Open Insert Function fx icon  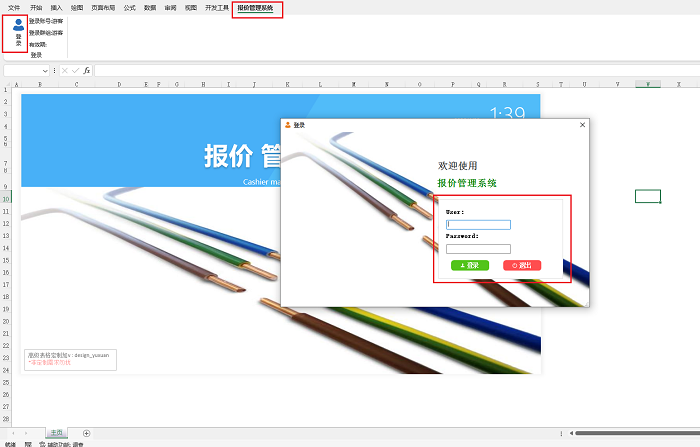pyautogui.click(x=87, y=71)
